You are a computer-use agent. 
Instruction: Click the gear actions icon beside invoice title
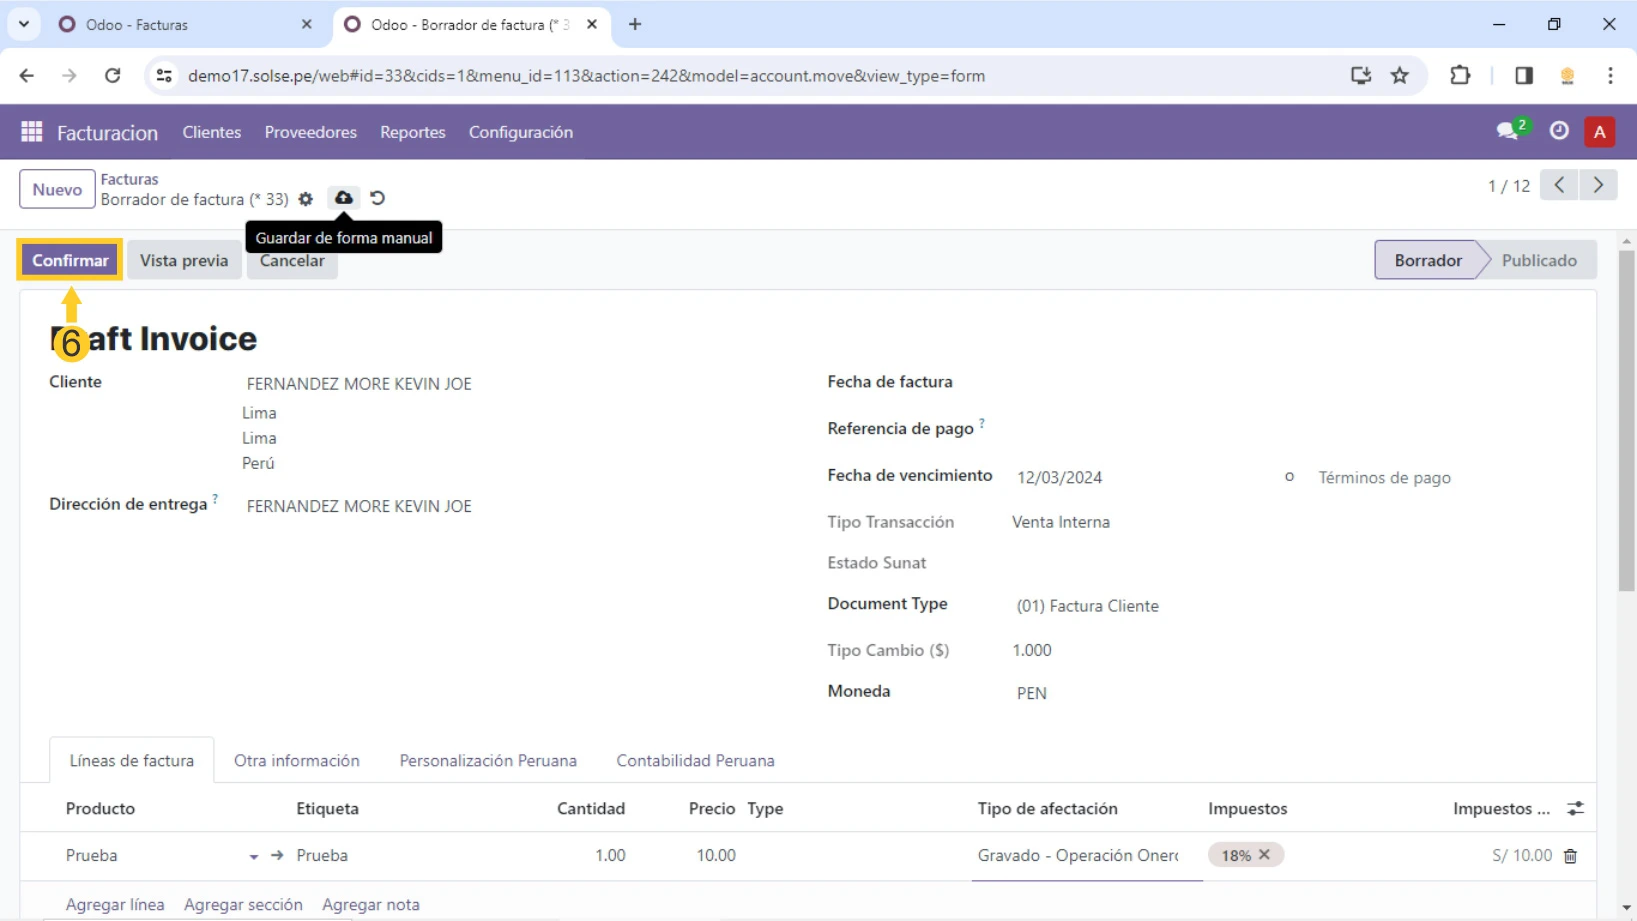coord(306,199)
